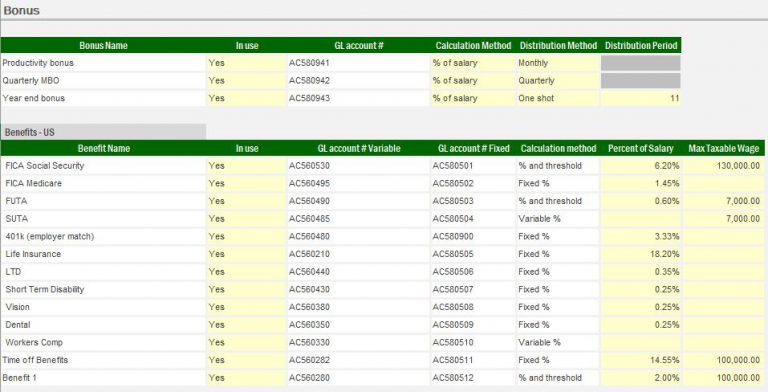Click the Max Taxable Wage column header

(x=723, y=148)
